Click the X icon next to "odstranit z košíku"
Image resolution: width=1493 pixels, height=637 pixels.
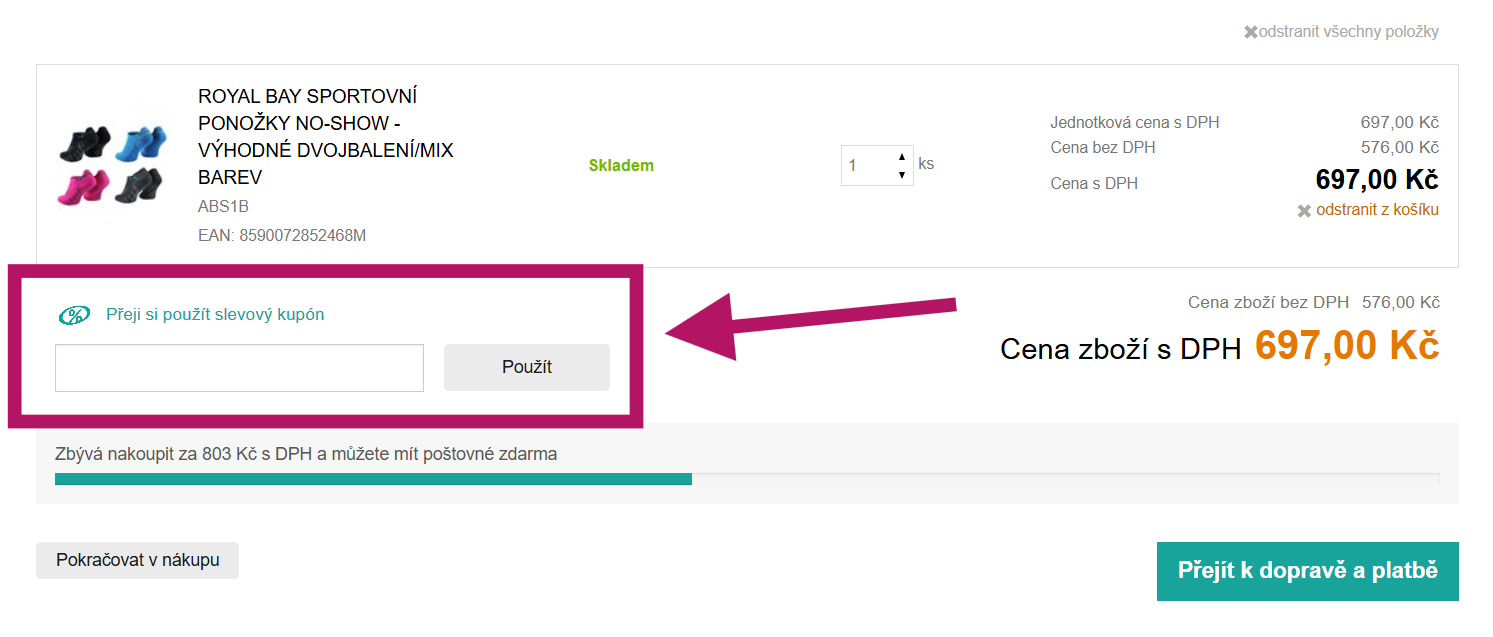click(1304, 211)
